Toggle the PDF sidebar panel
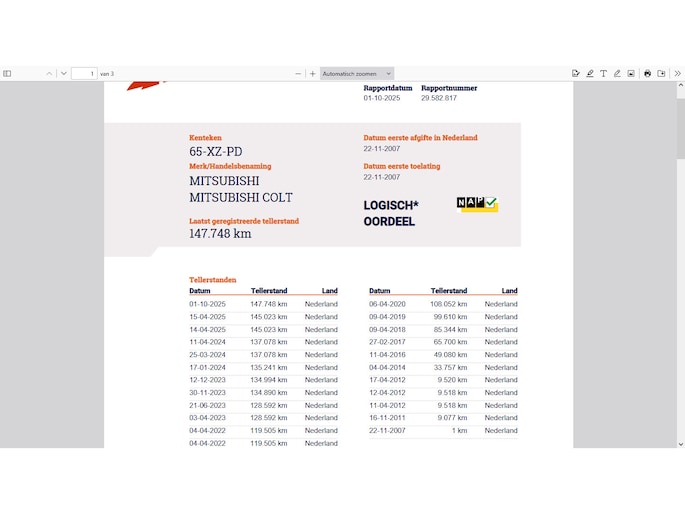Image resolution: width=685 pixels, height=514 pixels. tap(7, 73)
